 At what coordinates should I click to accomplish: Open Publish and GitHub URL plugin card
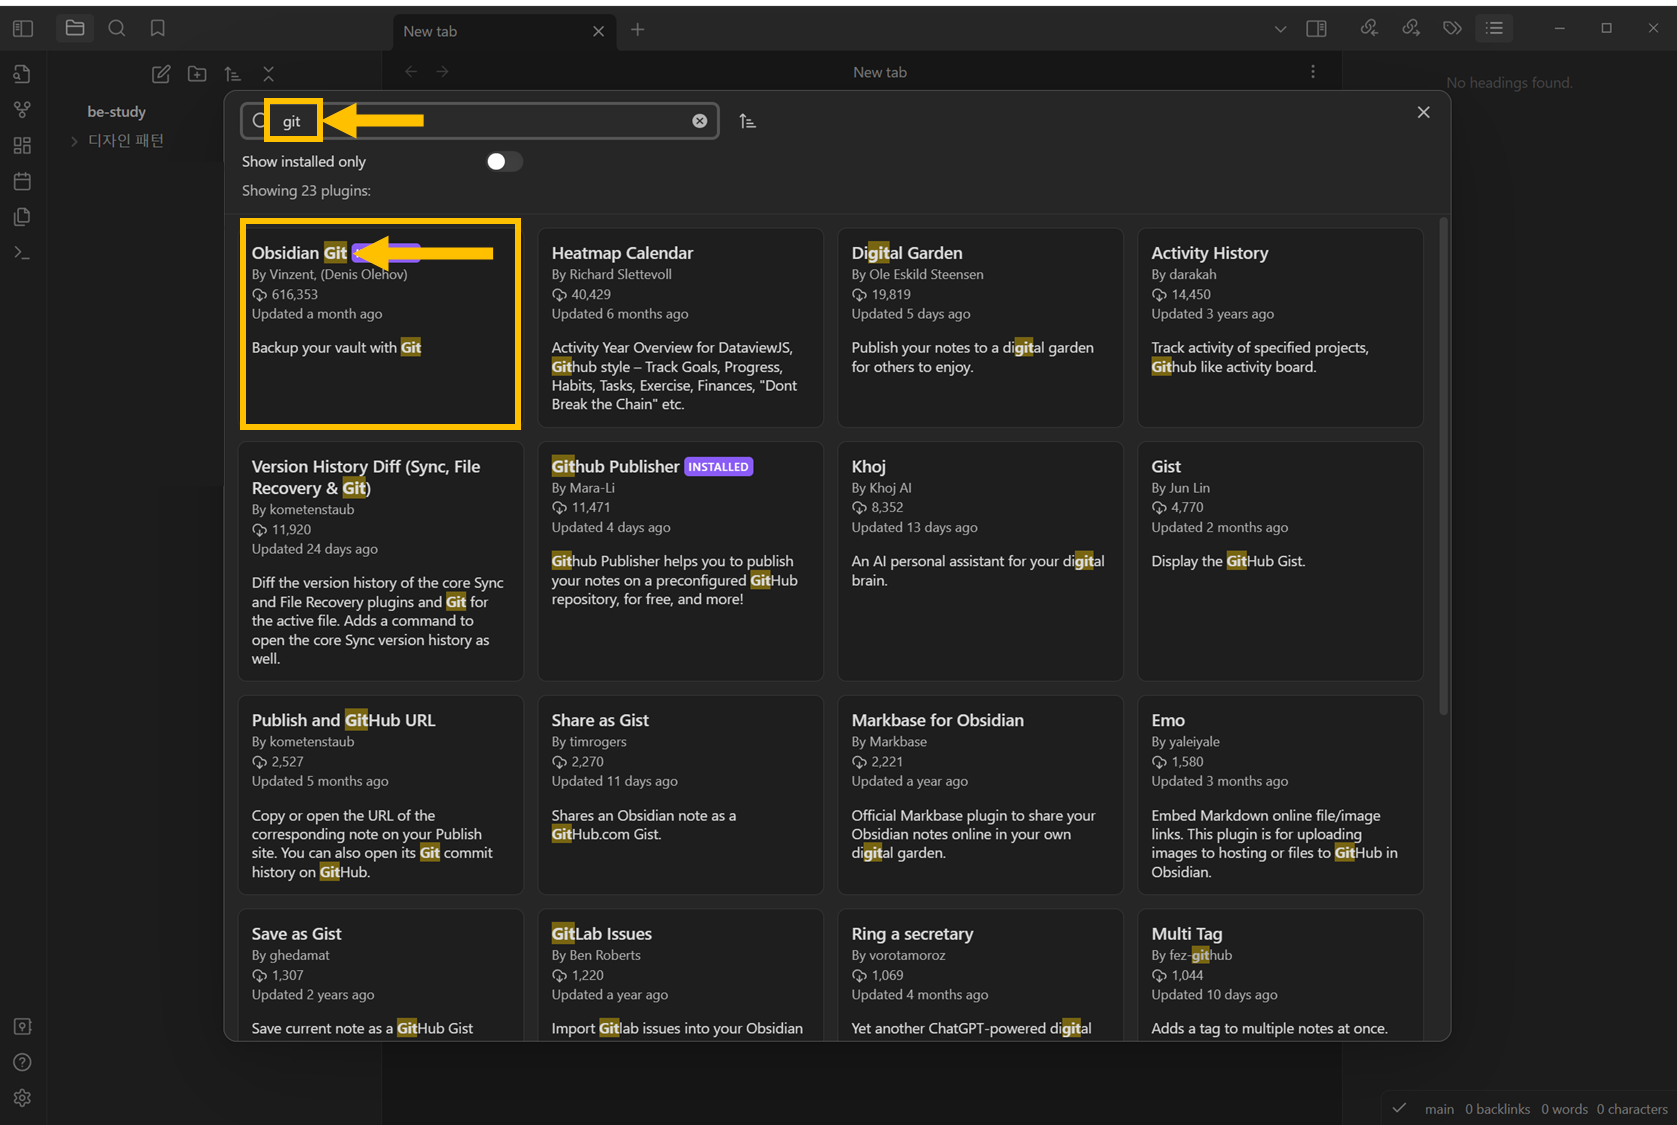coord(380,795)
